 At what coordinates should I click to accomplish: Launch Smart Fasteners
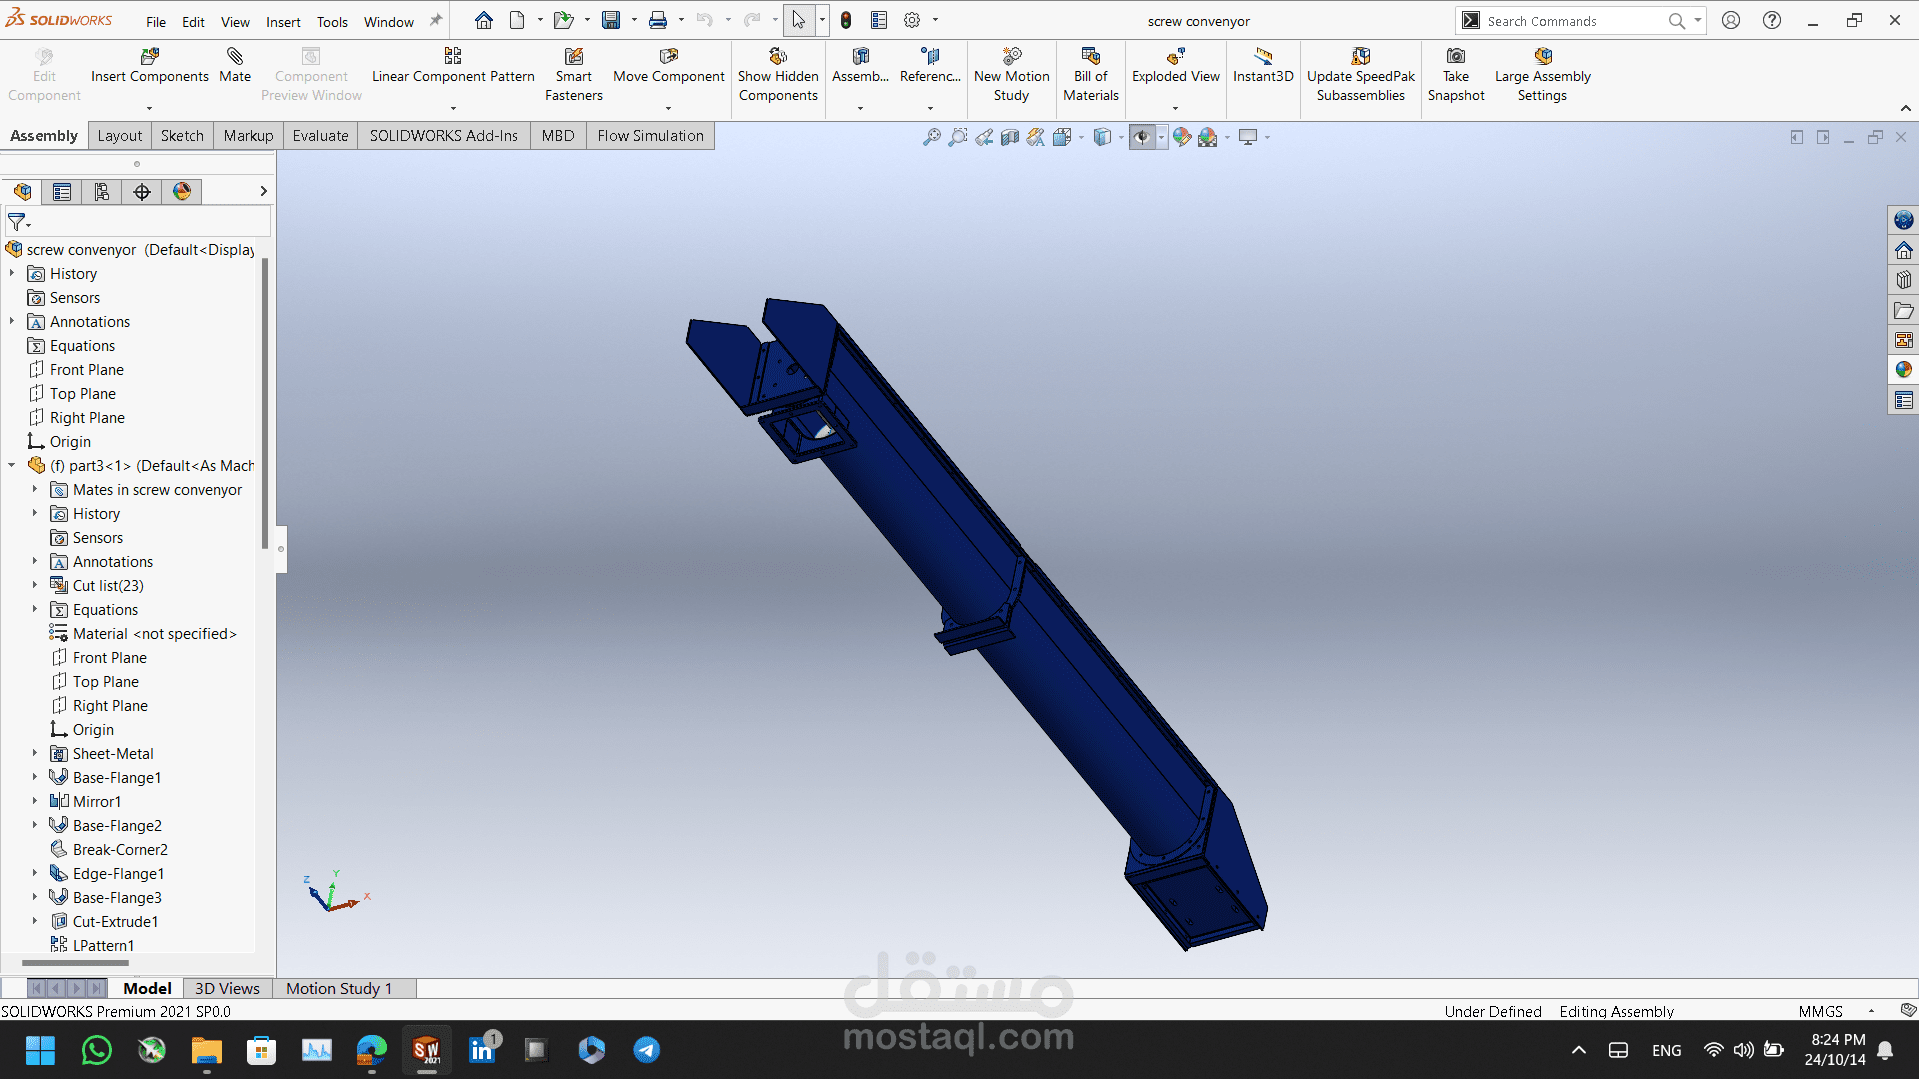(x=574, y=75)
